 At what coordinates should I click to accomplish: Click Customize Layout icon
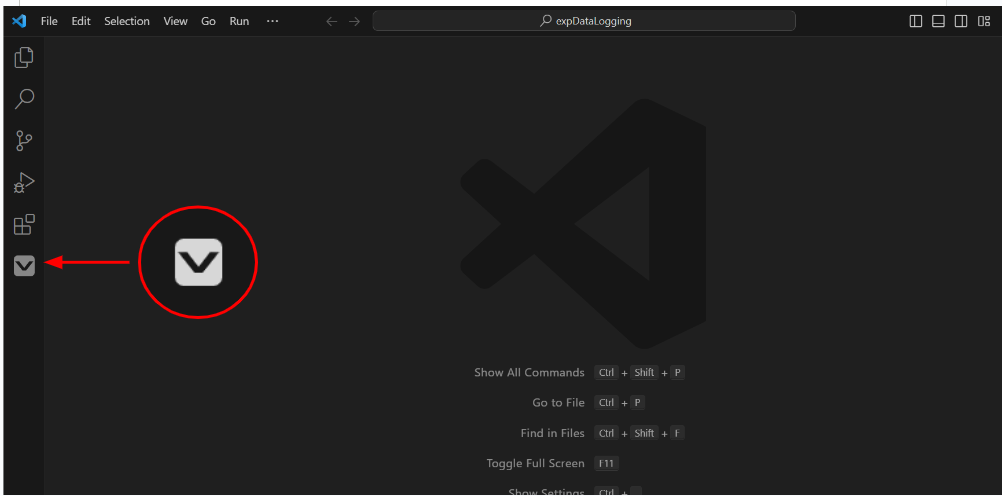click(x=983, y=21)
